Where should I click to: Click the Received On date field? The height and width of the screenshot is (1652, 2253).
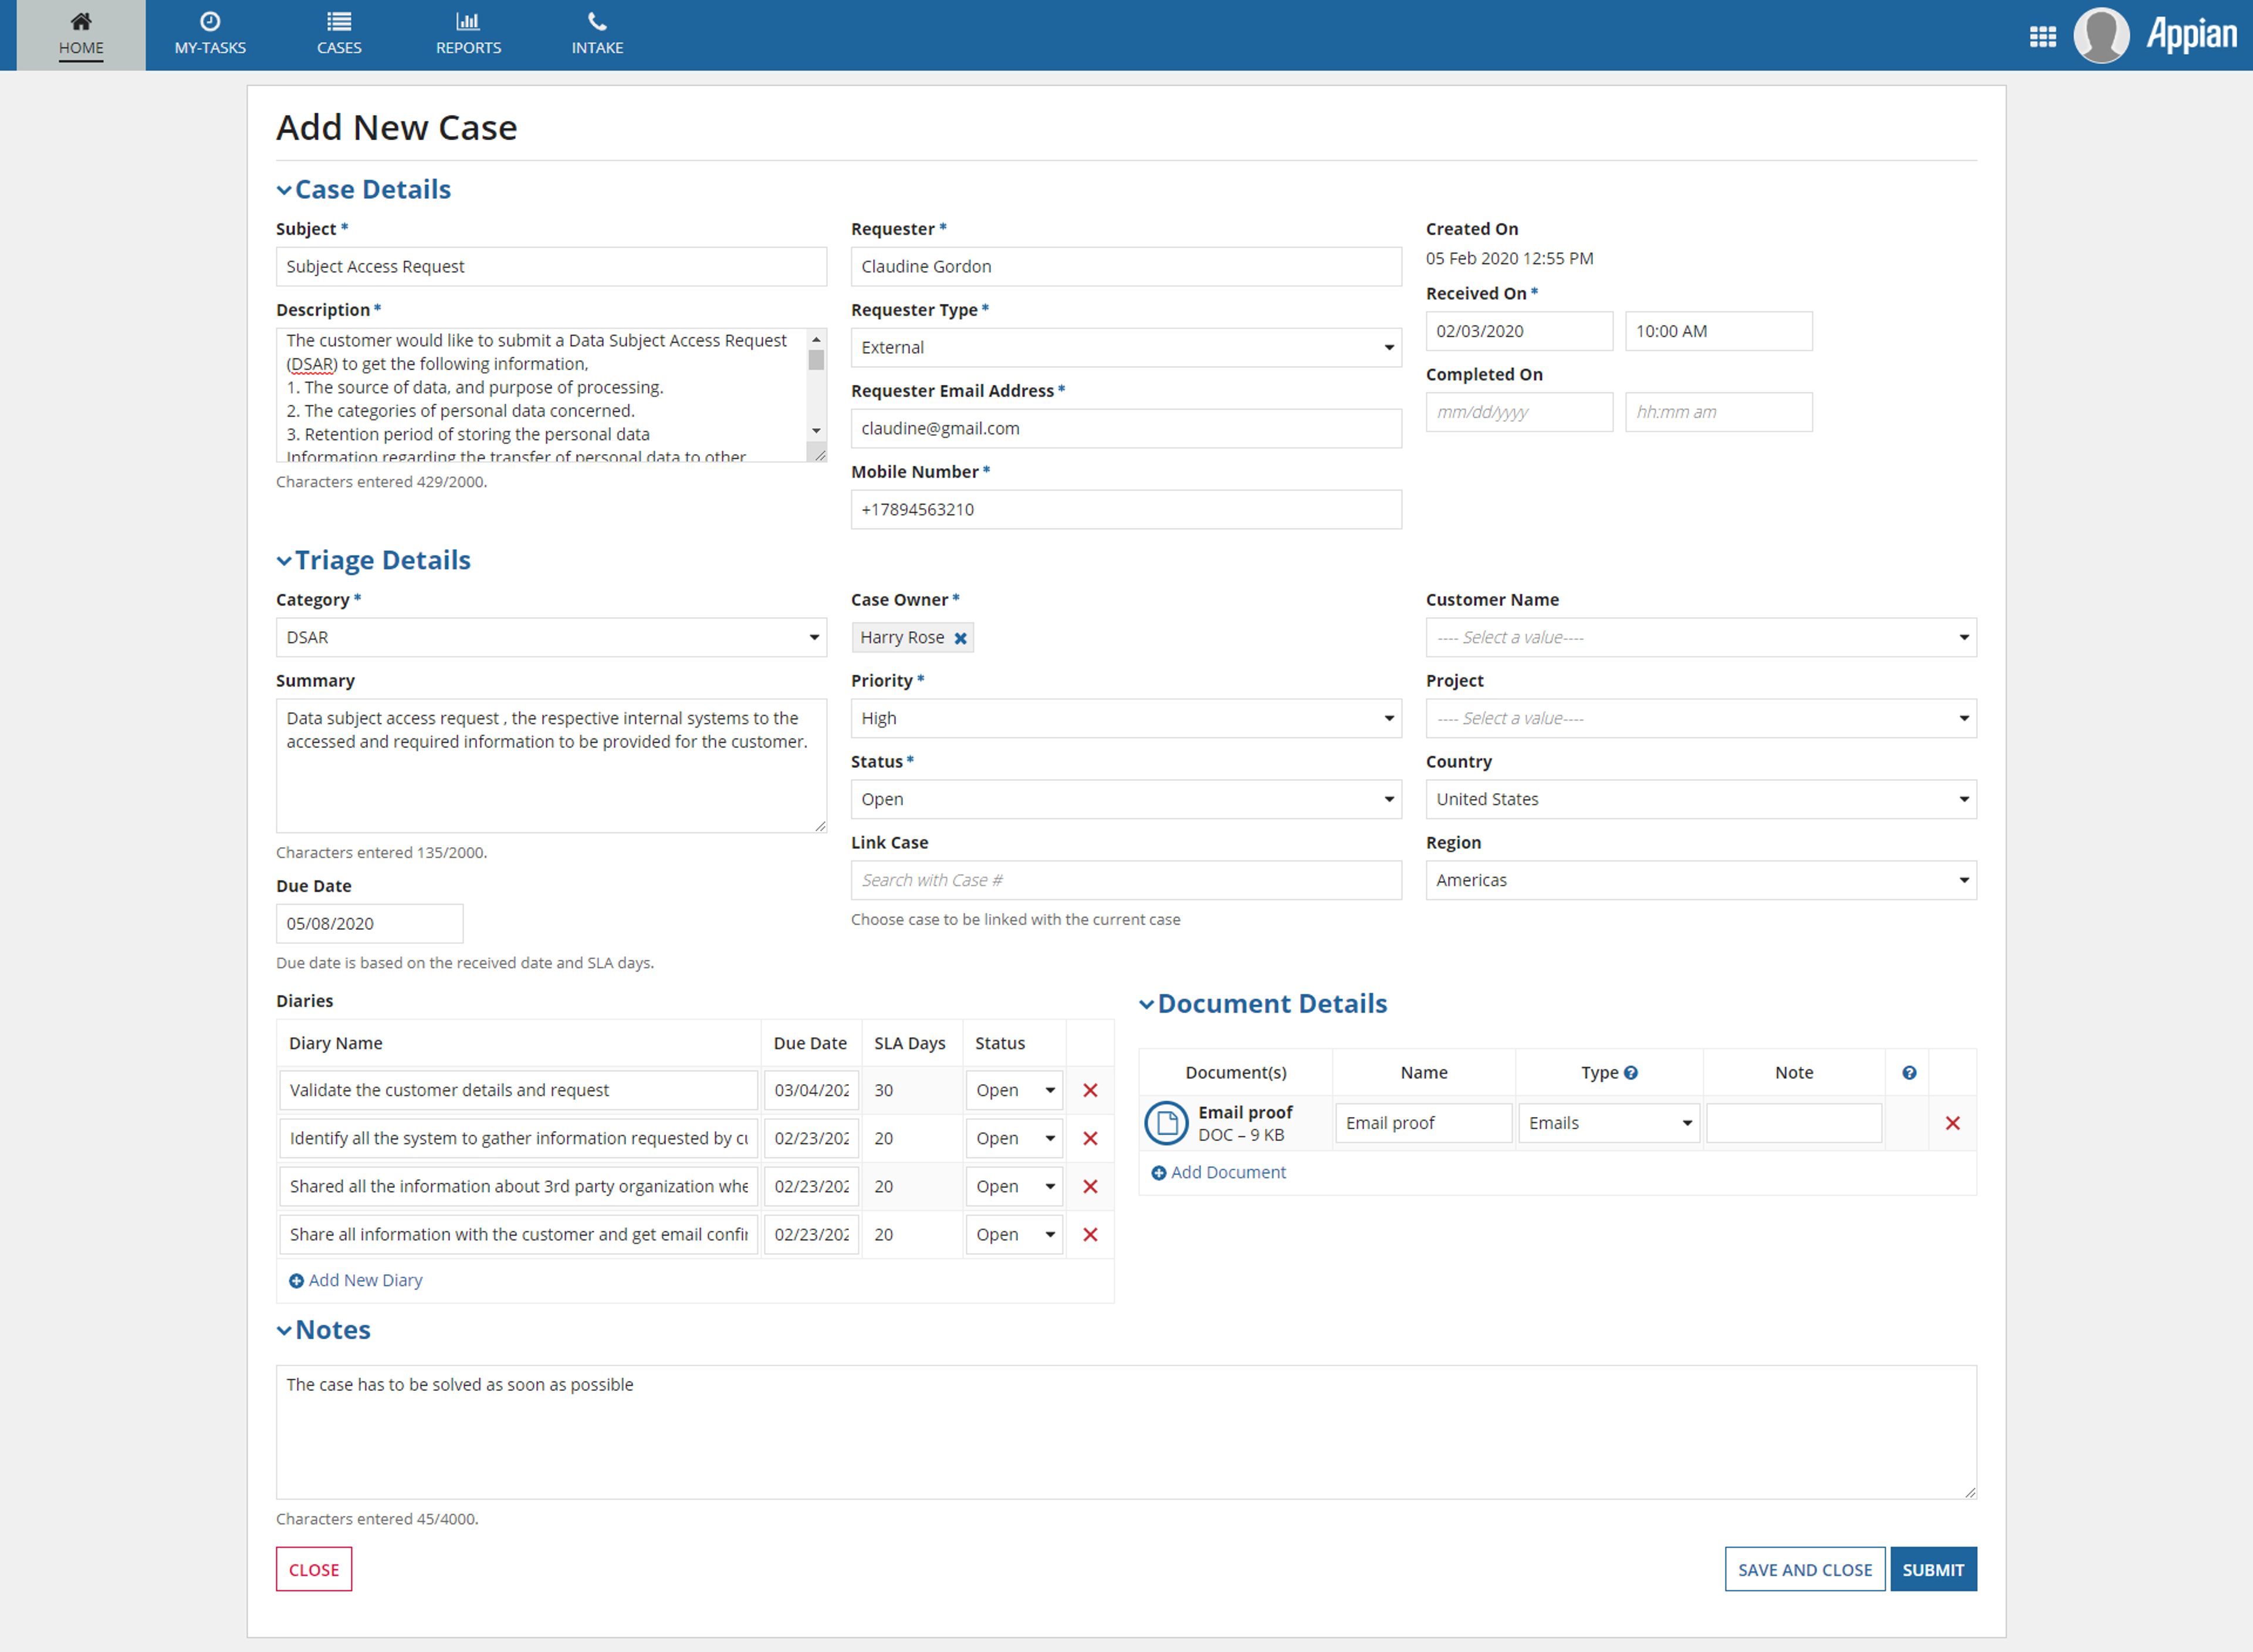(1519, 331)
